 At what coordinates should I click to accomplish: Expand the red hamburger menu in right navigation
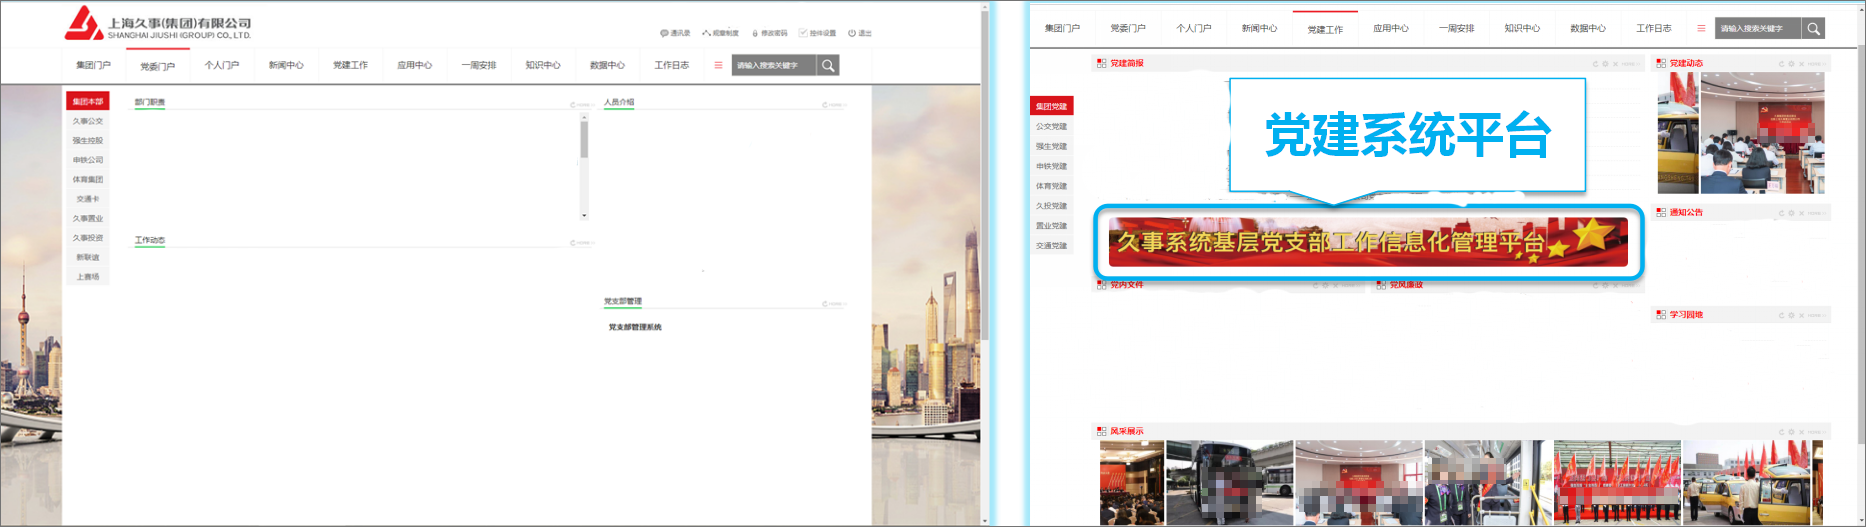(1701, 28)
